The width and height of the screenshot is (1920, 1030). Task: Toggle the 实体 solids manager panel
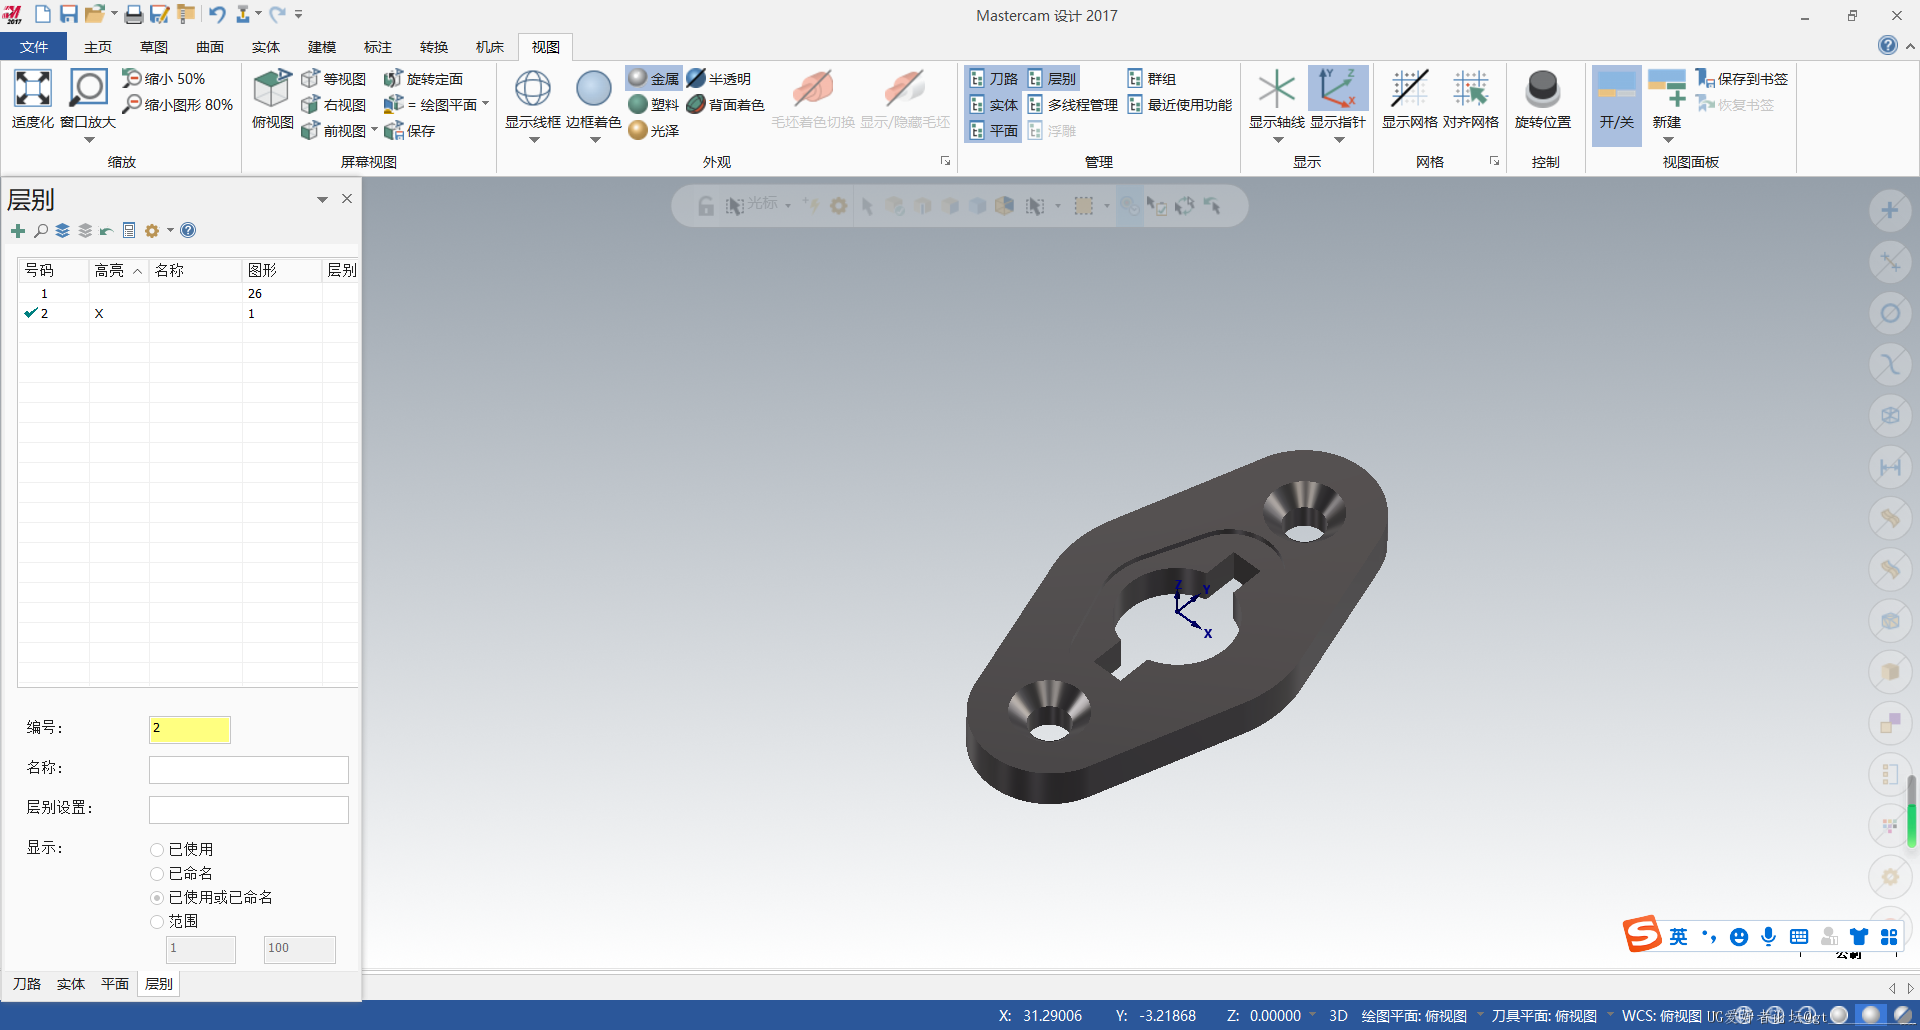(994, 104)
